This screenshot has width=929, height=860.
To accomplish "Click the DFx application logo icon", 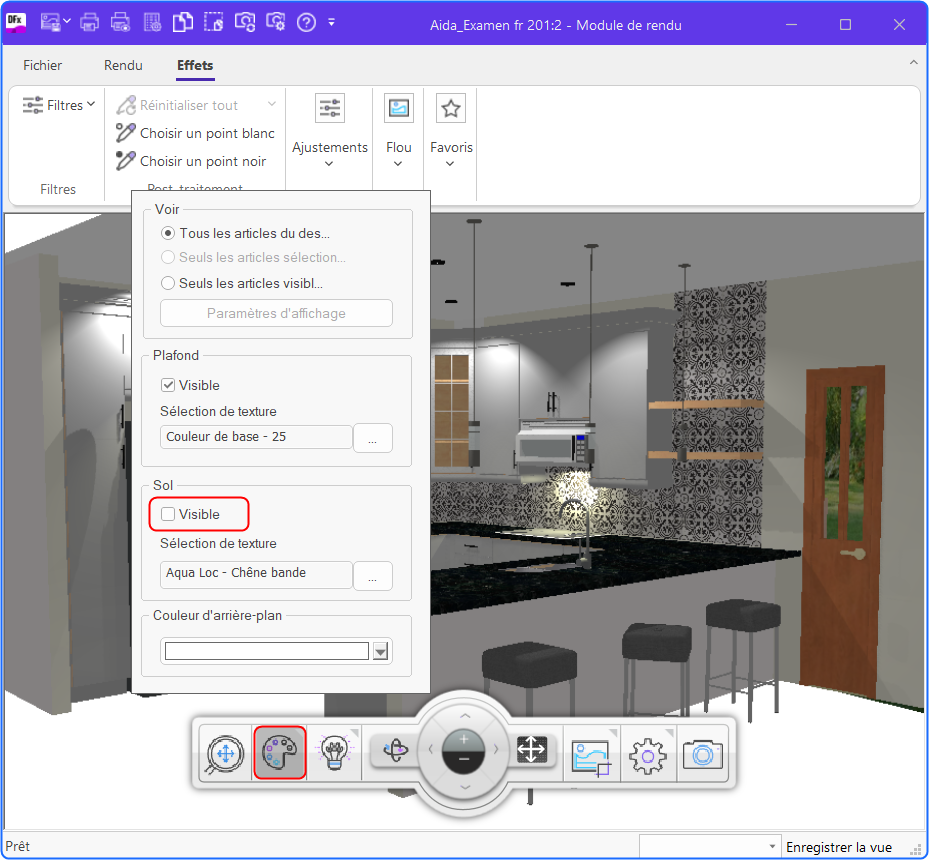I will point(15,23).
